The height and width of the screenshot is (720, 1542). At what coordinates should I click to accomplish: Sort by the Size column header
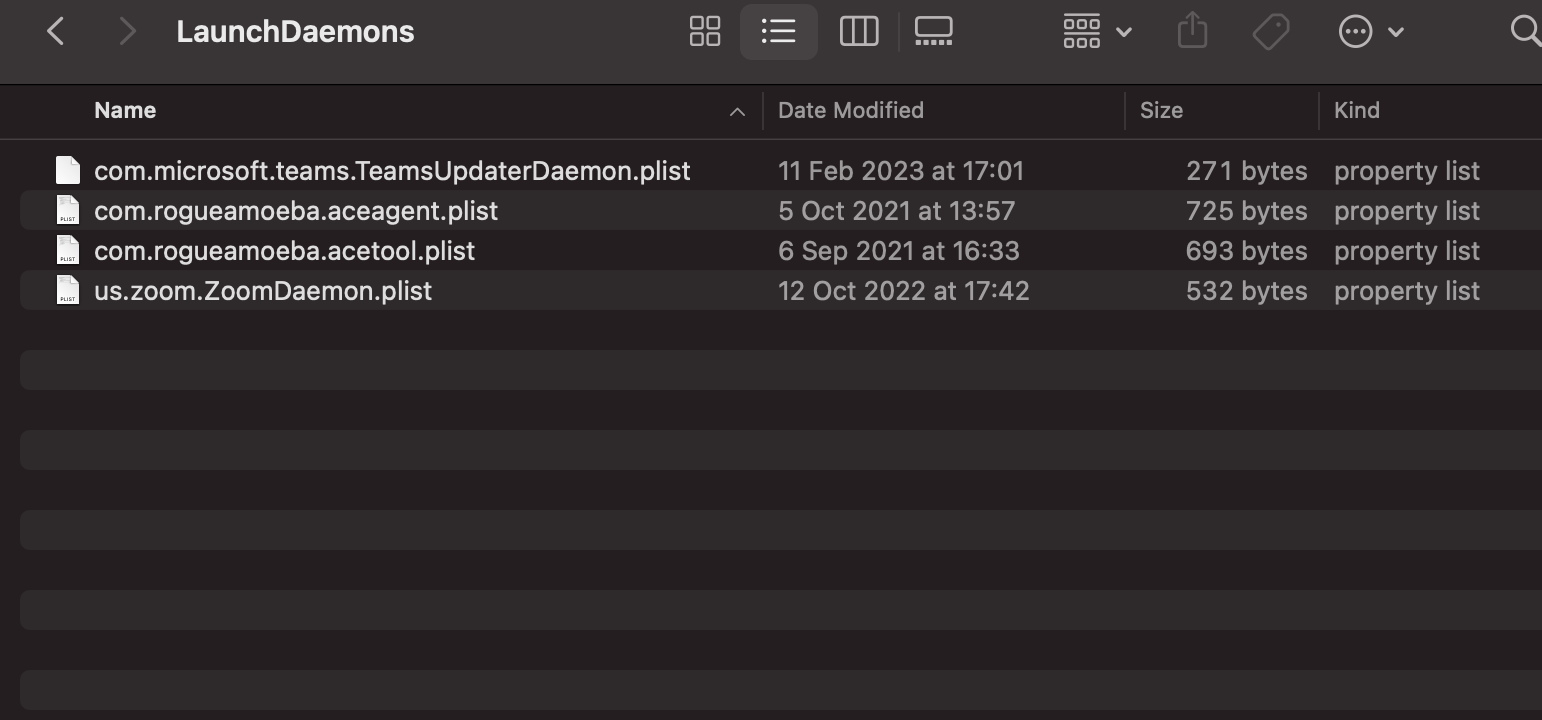(x=1161, y=111)
